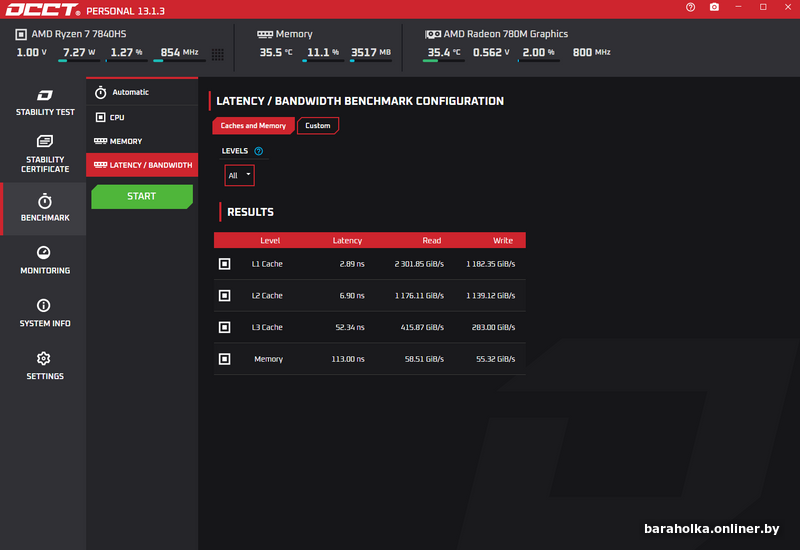Take a screenshot with the camera icon
This screenshot has height=550, width=800.
[714, 7]
